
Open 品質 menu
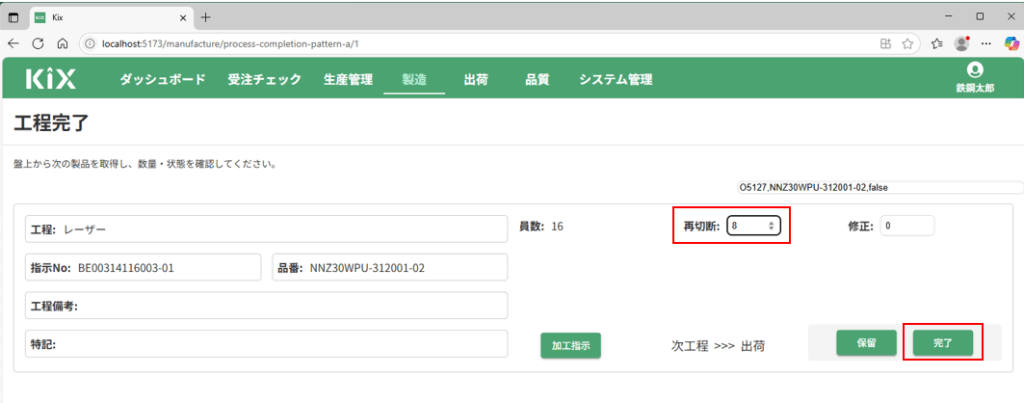[x=537, y=80]
